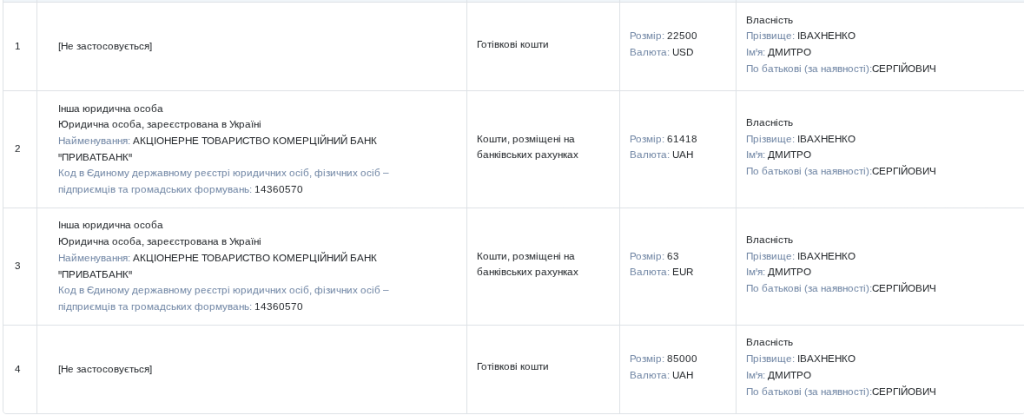
Task: Select 'Готівкові кошти' in row 4
Action: click(x=513, y=367)
